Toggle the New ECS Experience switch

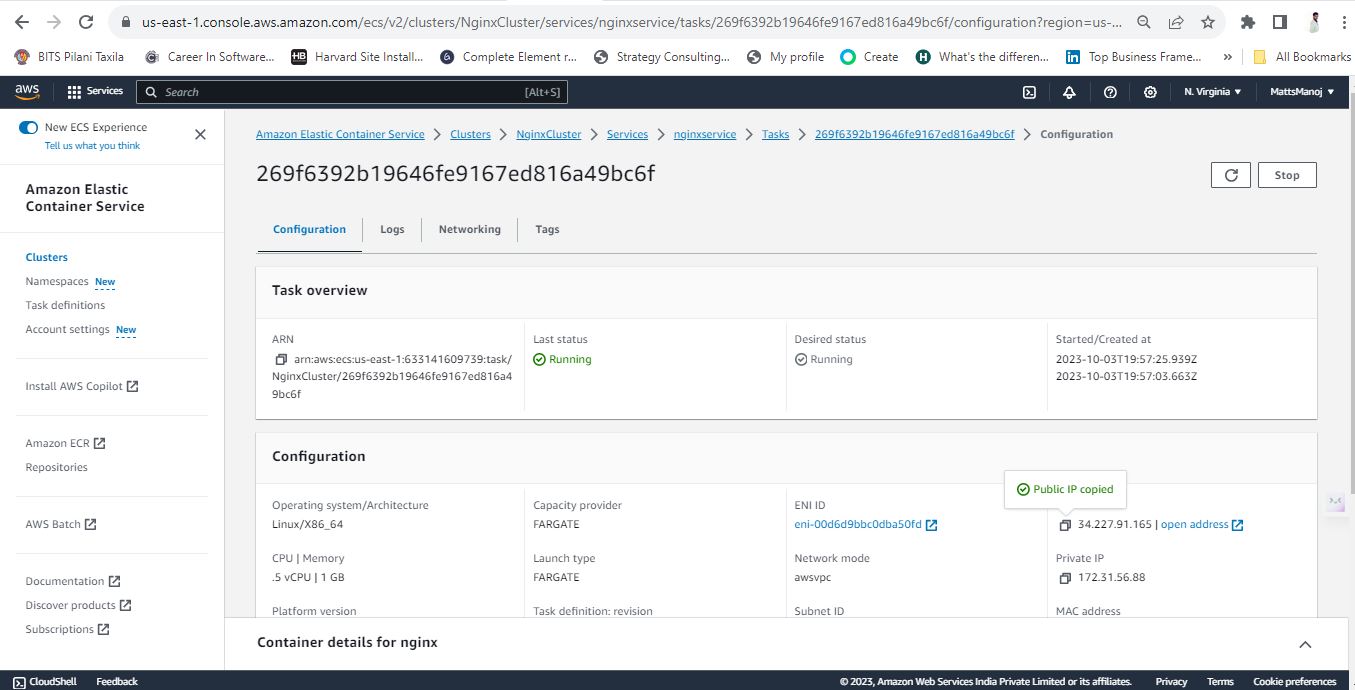[29, 128]
